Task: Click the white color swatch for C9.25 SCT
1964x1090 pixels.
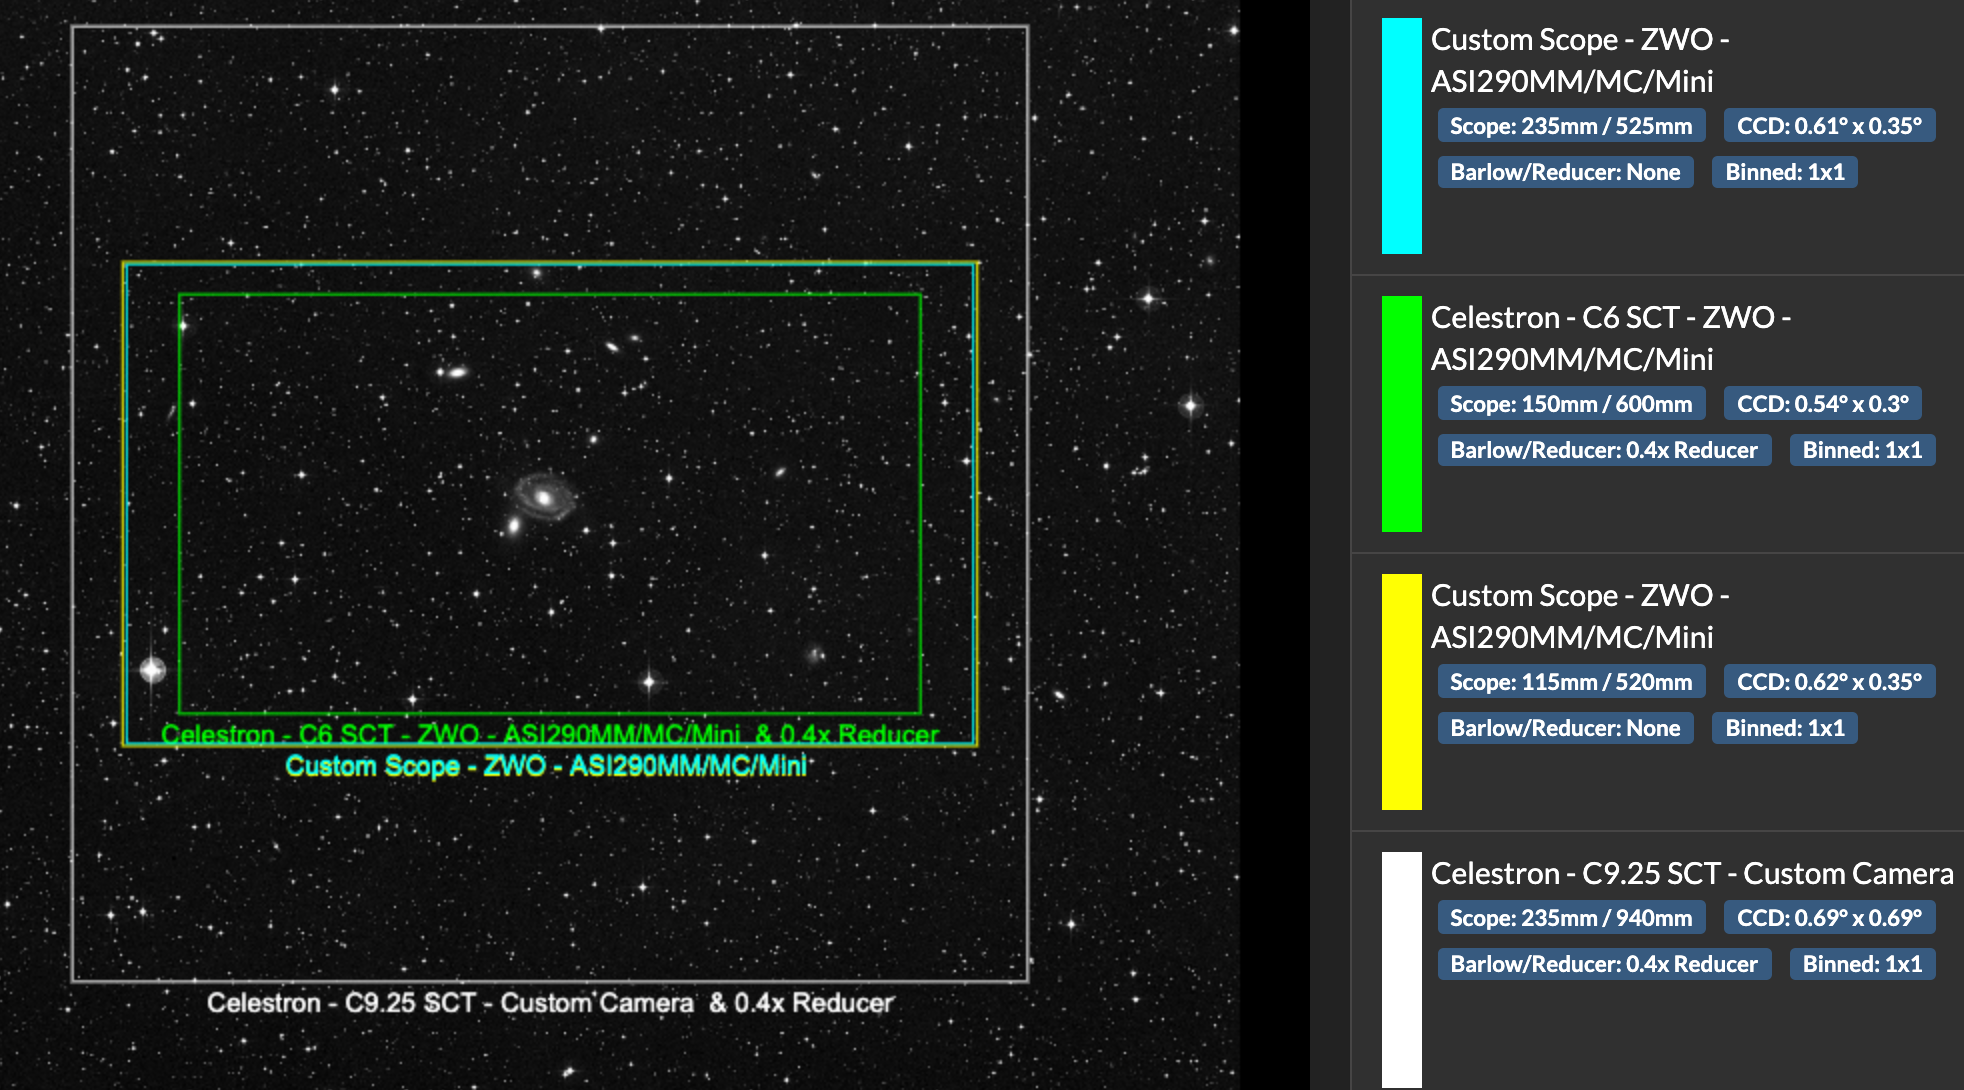Action: coord(1401,970)
